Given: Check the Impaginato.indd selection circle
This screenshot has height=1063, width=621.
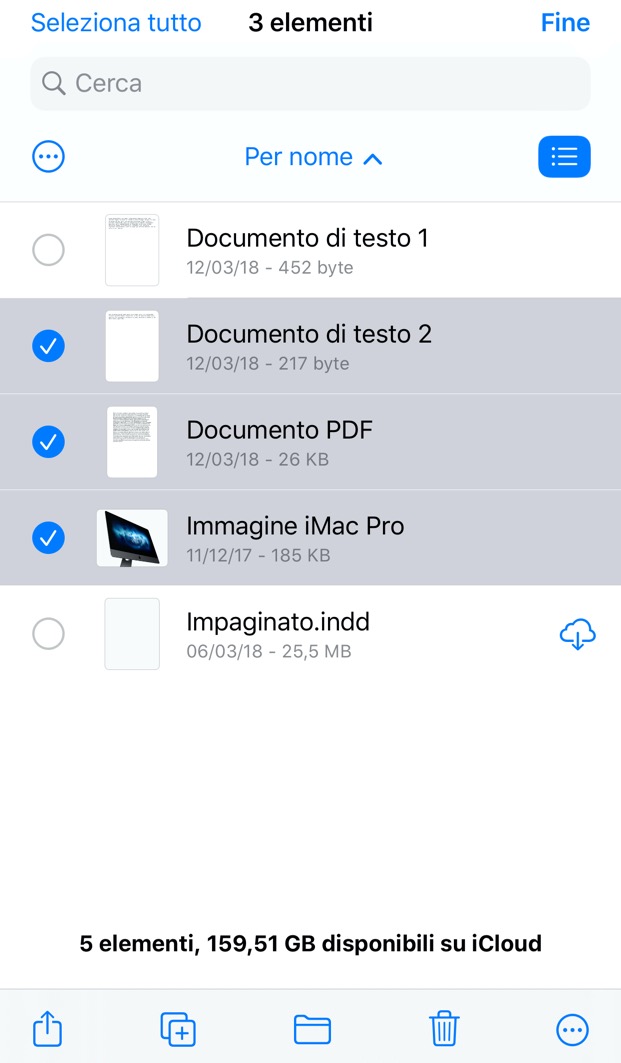Looking at the screenshot, I should click(48, 634).
